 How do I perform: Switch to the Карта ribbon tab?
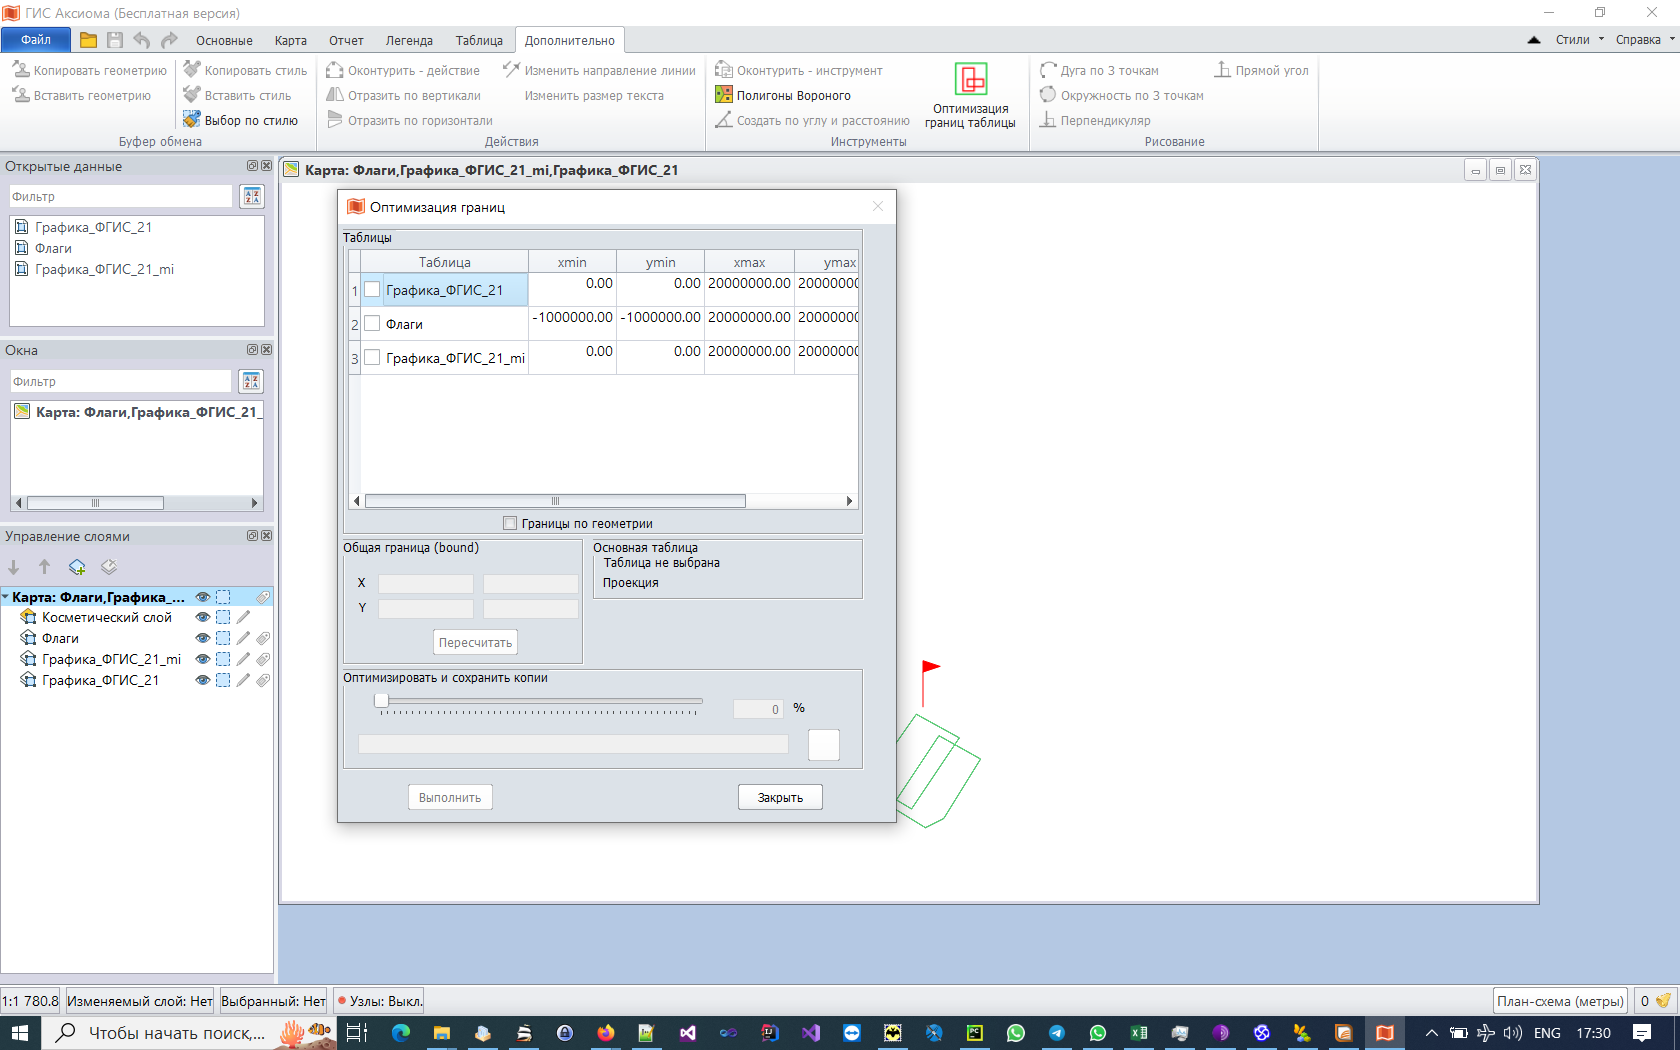pos(290,41)
